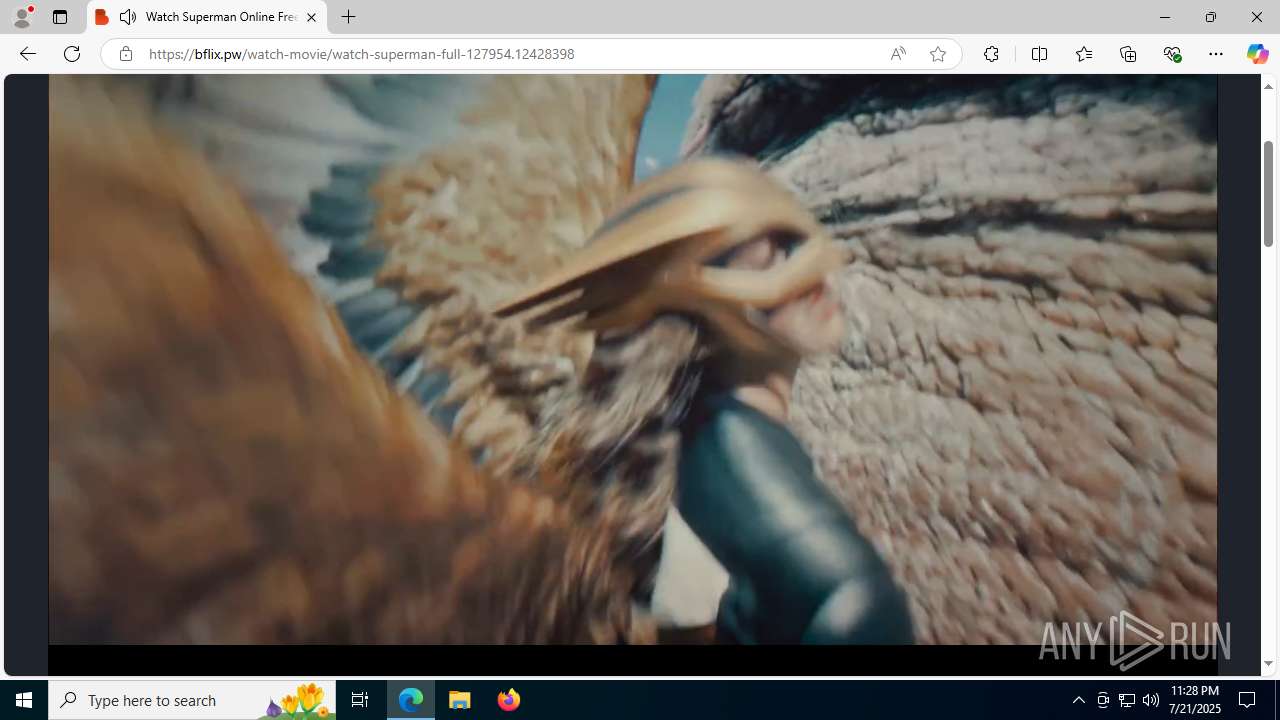Refresh the current page

tap(72, 54)
